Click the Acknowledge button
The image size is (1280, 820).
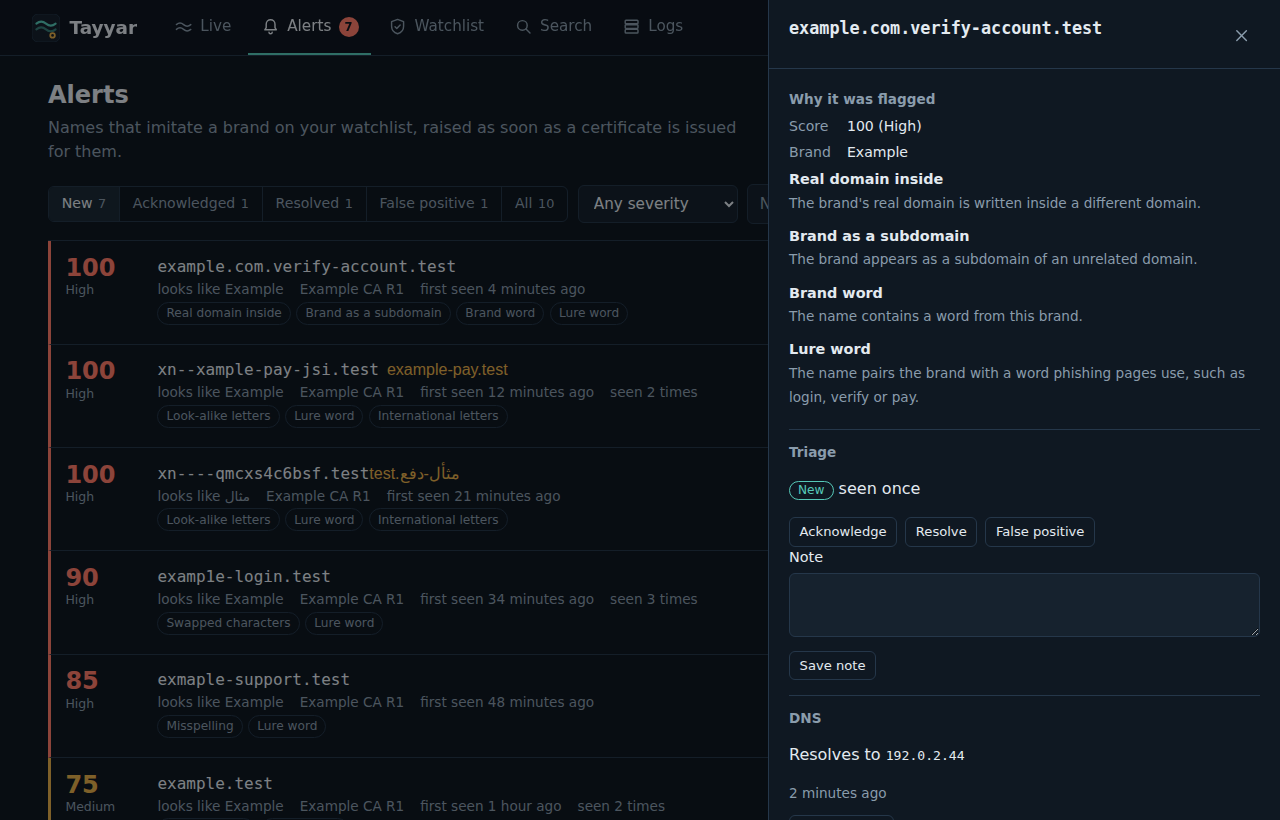click(843, 532)
